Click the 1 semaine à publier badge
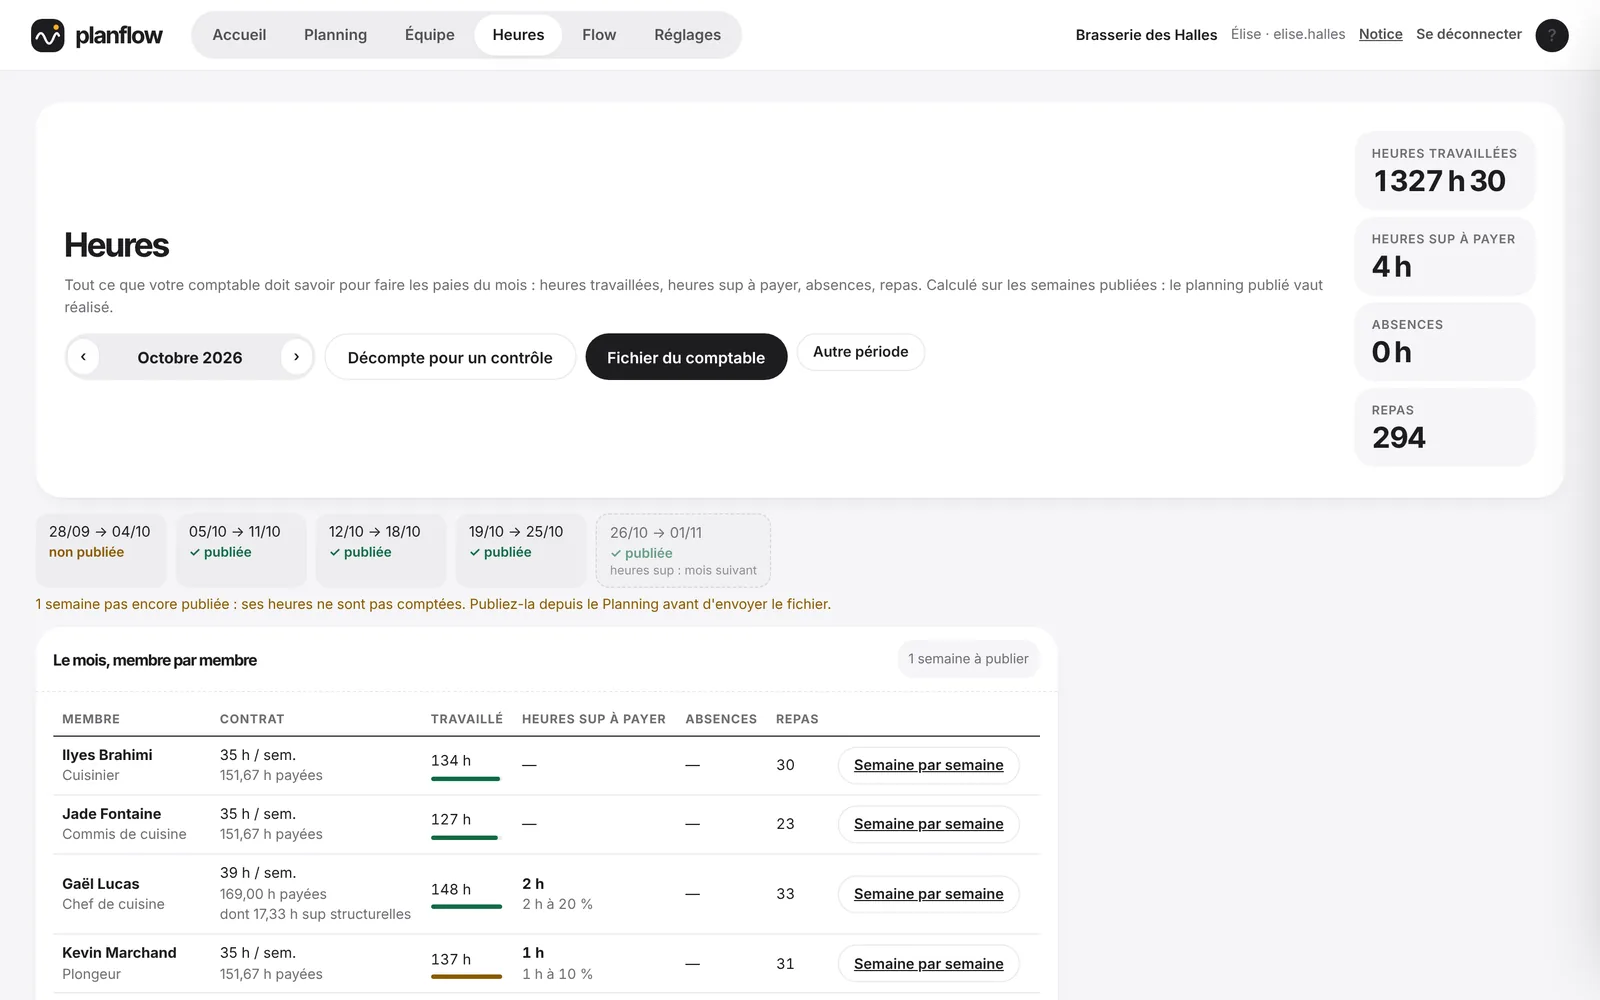The image size is (1600, 1000). [968, 659]
